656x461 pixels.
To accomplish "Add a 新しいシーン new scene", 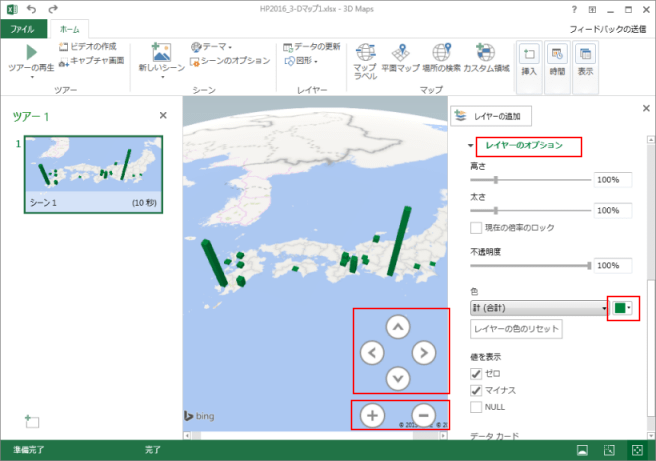I will (x=161, y=57).
